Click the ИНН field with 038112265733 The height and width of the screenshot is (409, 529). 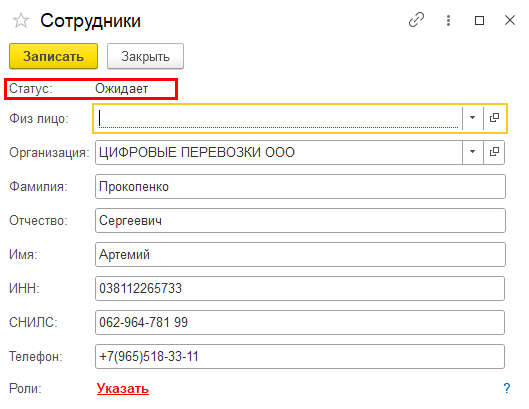coord(300,289)
